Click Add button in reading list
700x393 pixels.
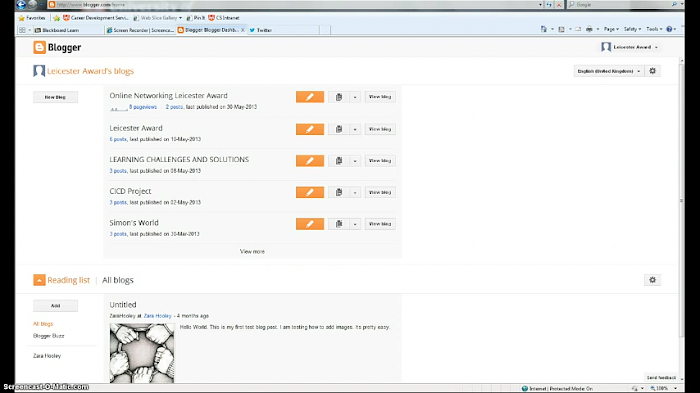(x=55, y=306)
